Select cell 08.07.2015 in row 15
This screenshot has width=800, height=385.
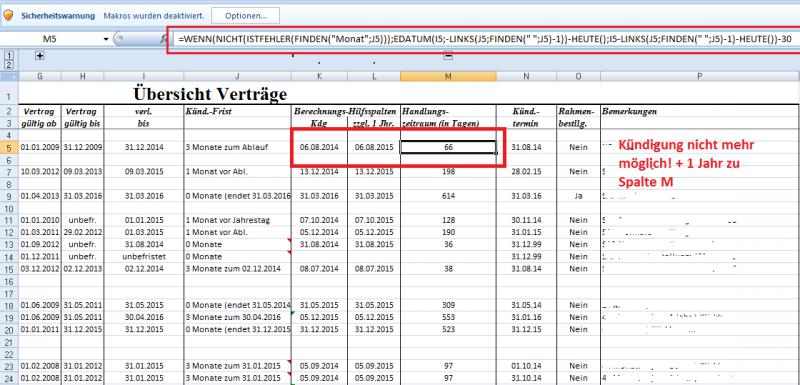click(x=374, y=268)
